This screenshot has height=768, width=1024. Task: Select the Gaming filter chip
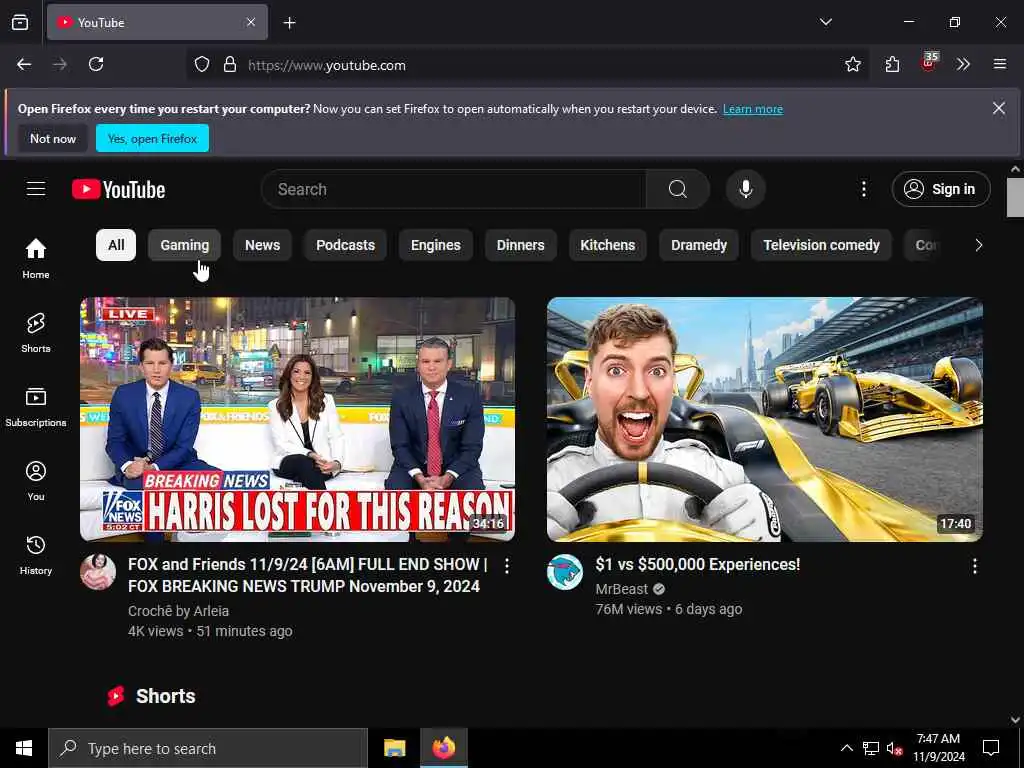click(x=185, y=245)
